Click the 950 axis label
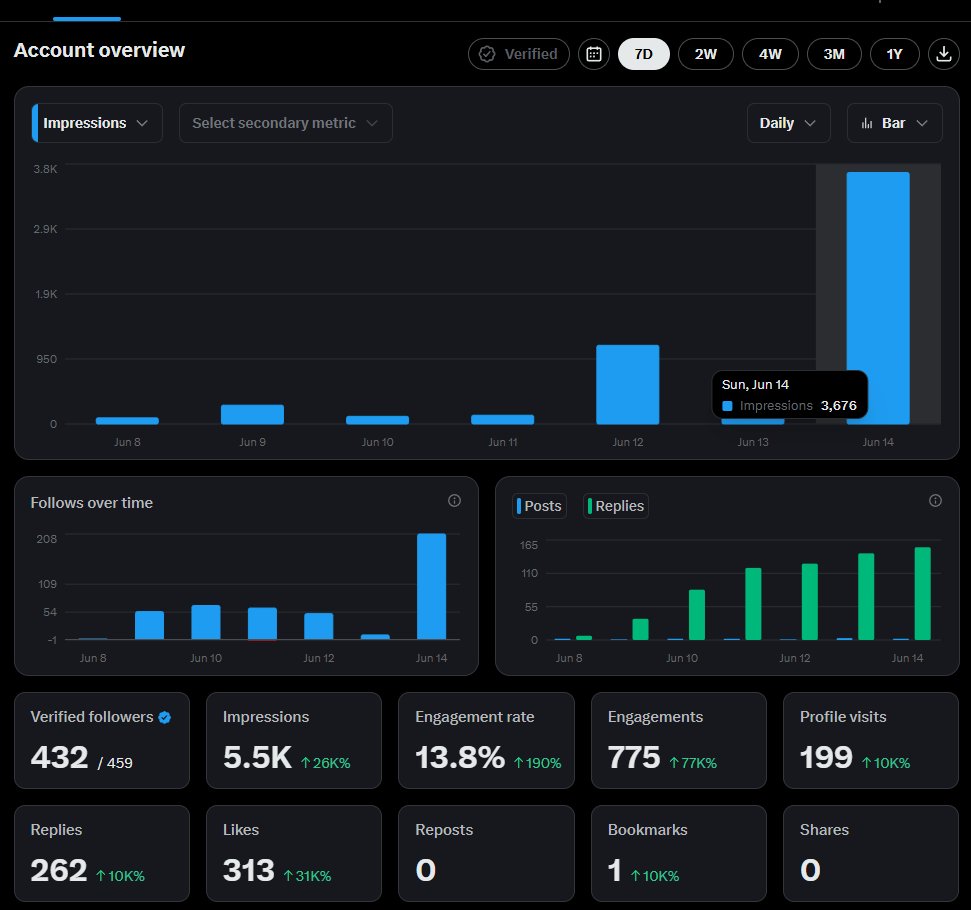This screenshot has width=971, height=910. pos(46,359)
